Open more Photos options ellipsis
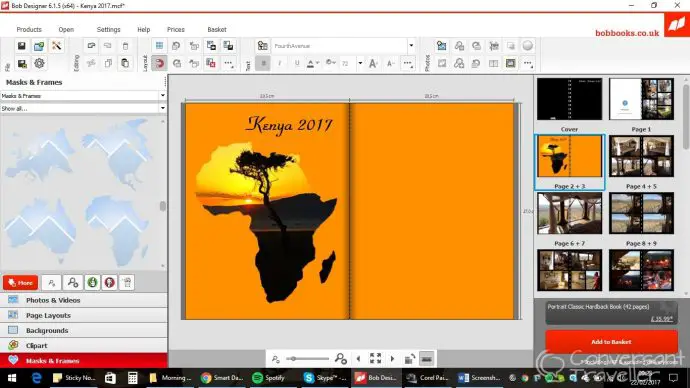 pyautogui.click(x=528, y=63)
